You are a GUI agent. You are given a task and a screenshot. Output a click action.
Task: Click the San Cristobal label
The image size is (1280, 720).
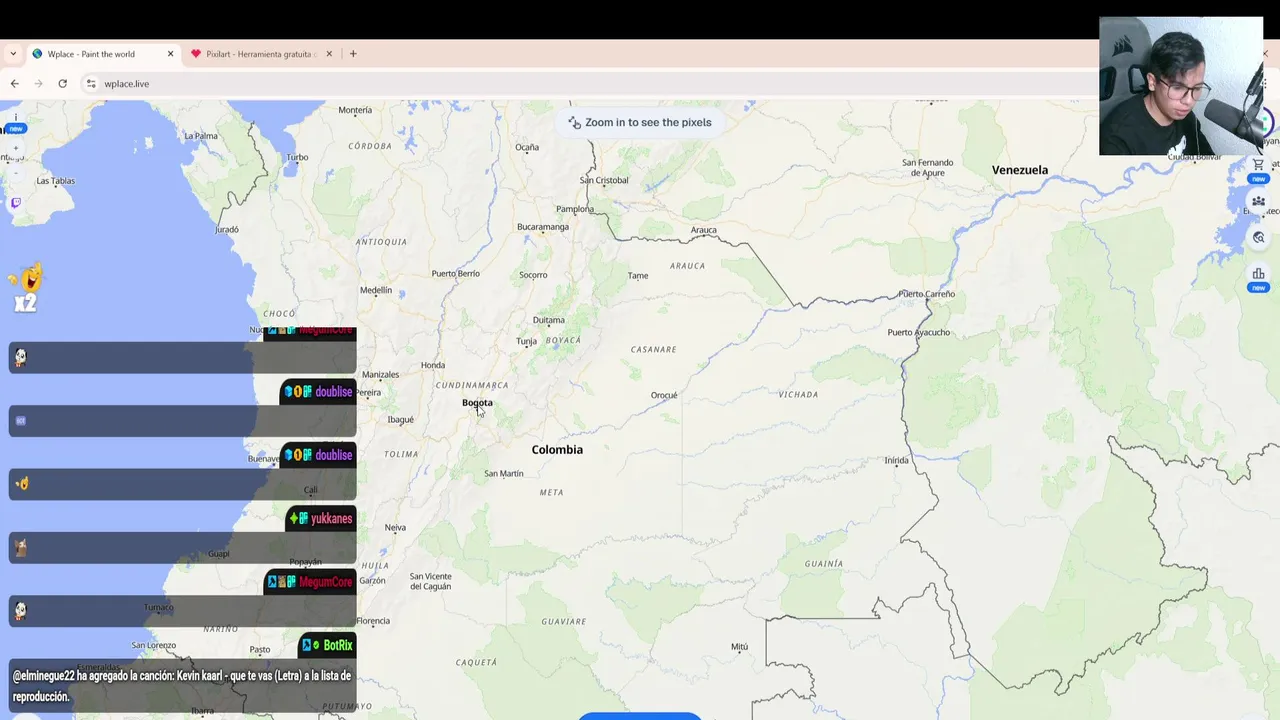[x=604, y=181]
